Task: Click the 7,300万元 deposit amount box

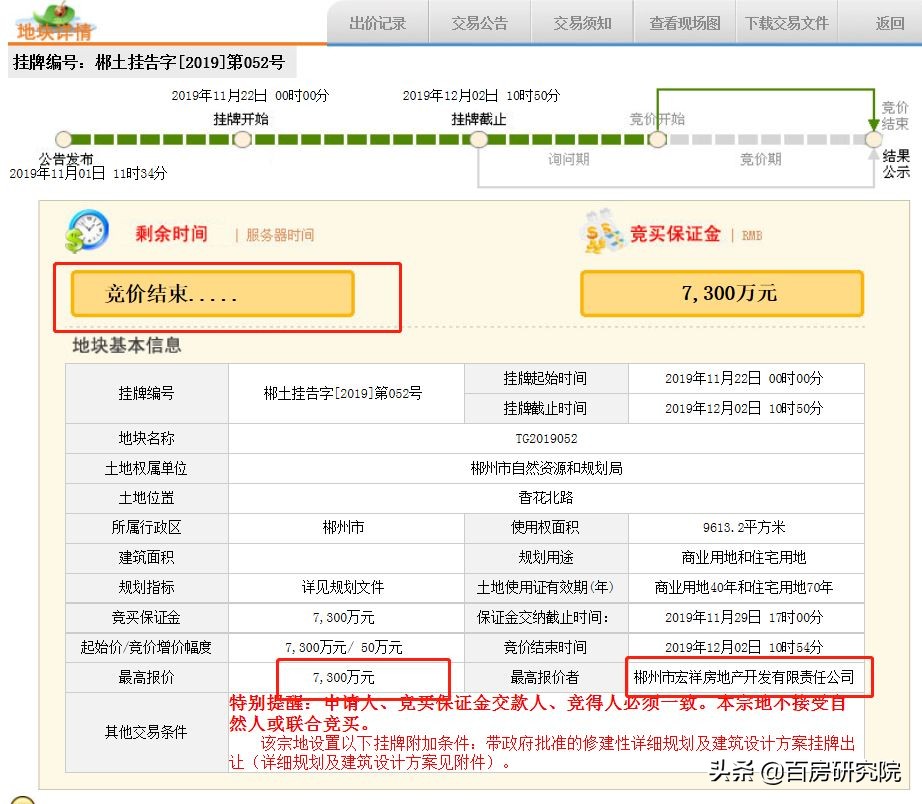Action: coord(721,291)
